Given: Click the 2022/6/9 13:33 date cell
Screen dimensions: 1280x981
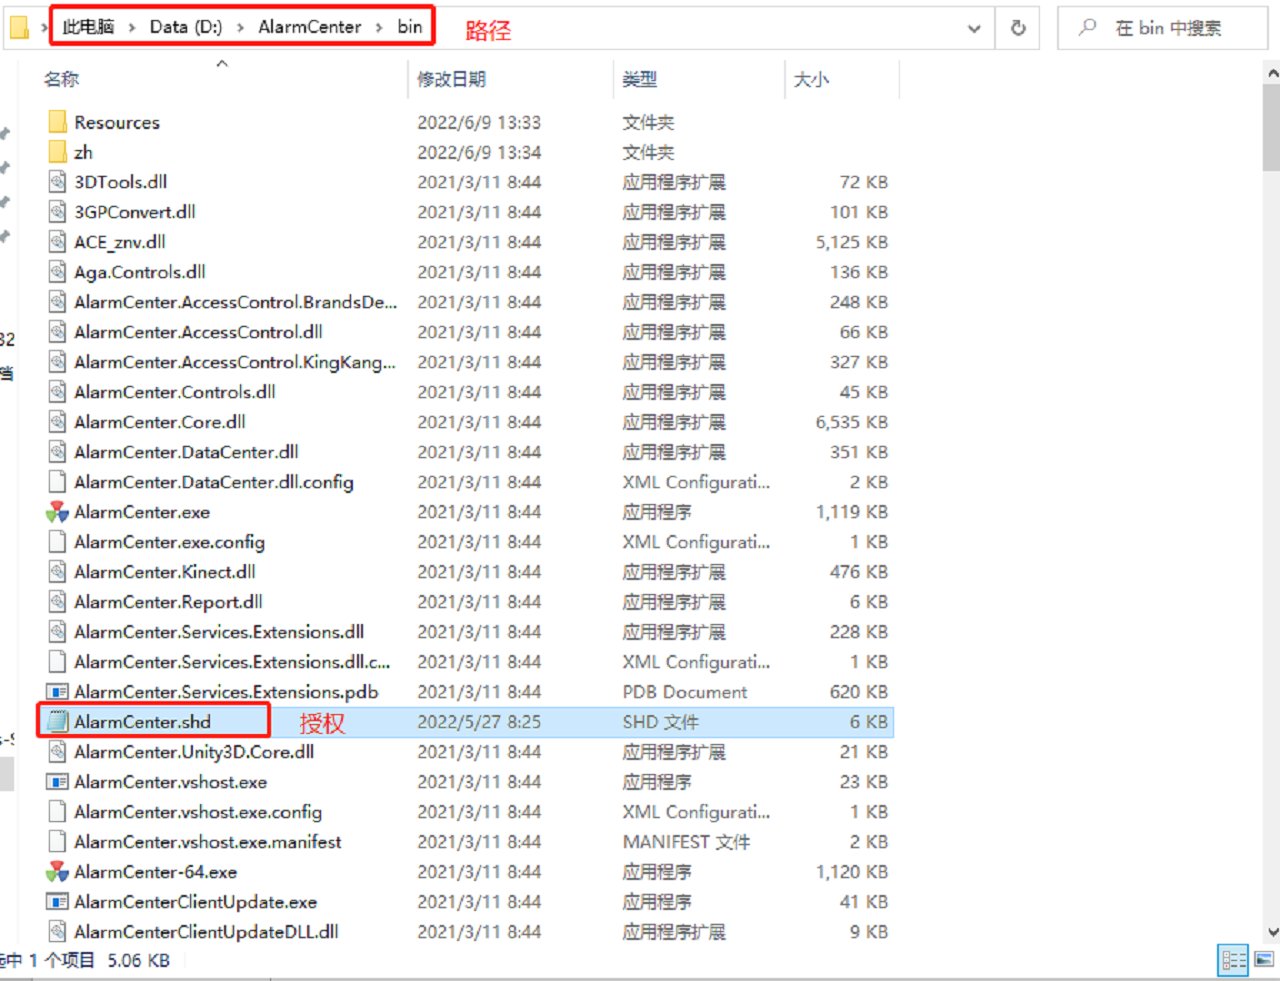Looking at the screenshot, I should (x=479, y=122).
